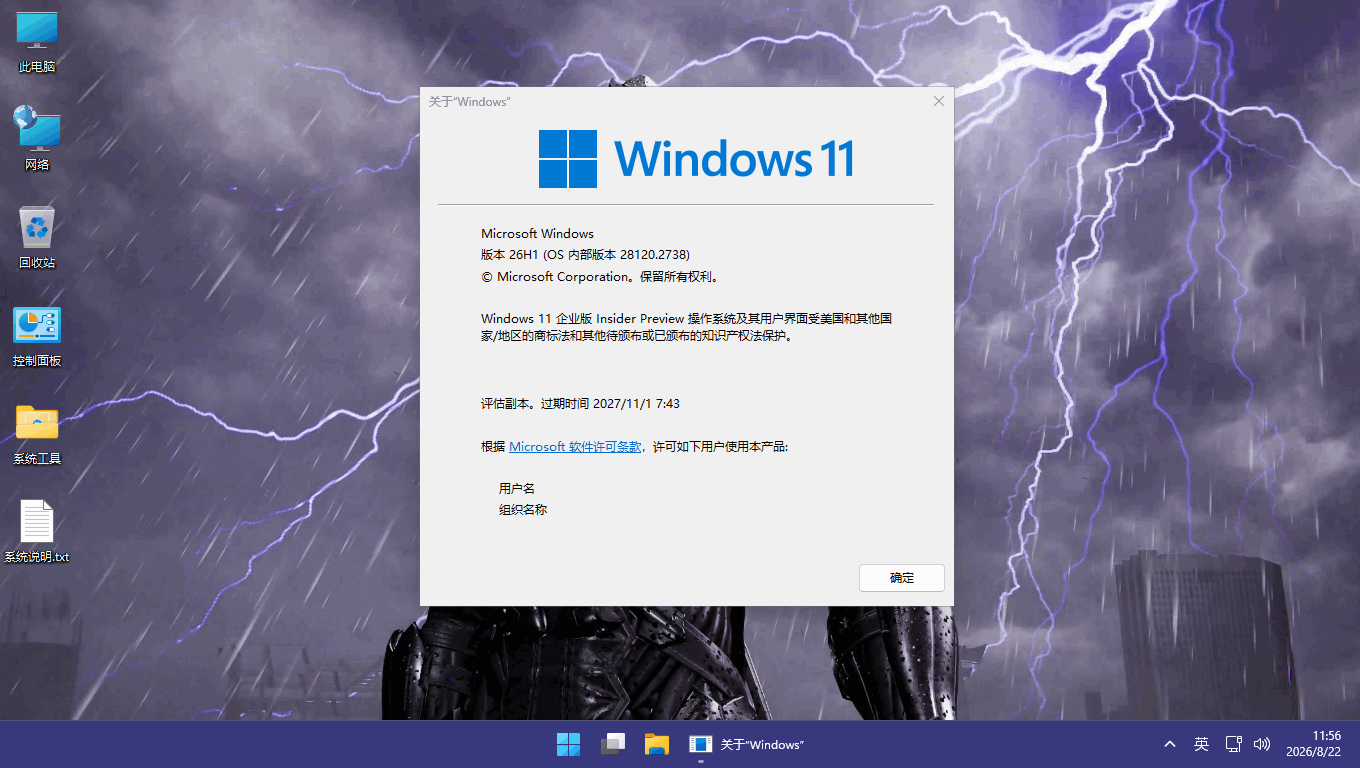Expand the hidden system tray icons chevron

tap(1170, 744)
